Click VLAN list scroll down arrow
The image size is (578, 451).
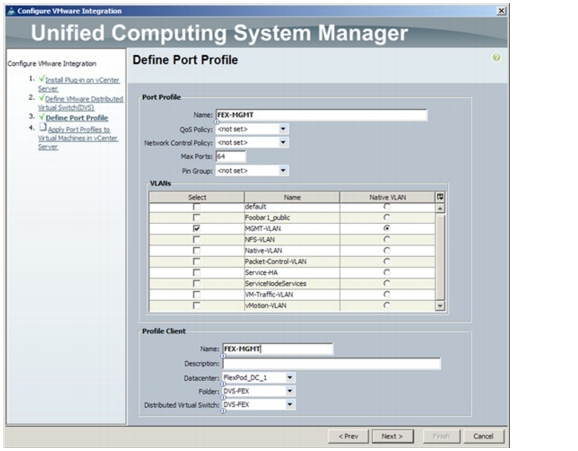coord(440,306)
